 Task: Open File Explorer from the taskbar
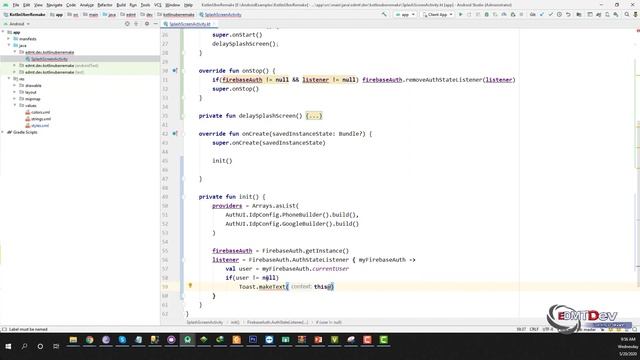point(73,340)
